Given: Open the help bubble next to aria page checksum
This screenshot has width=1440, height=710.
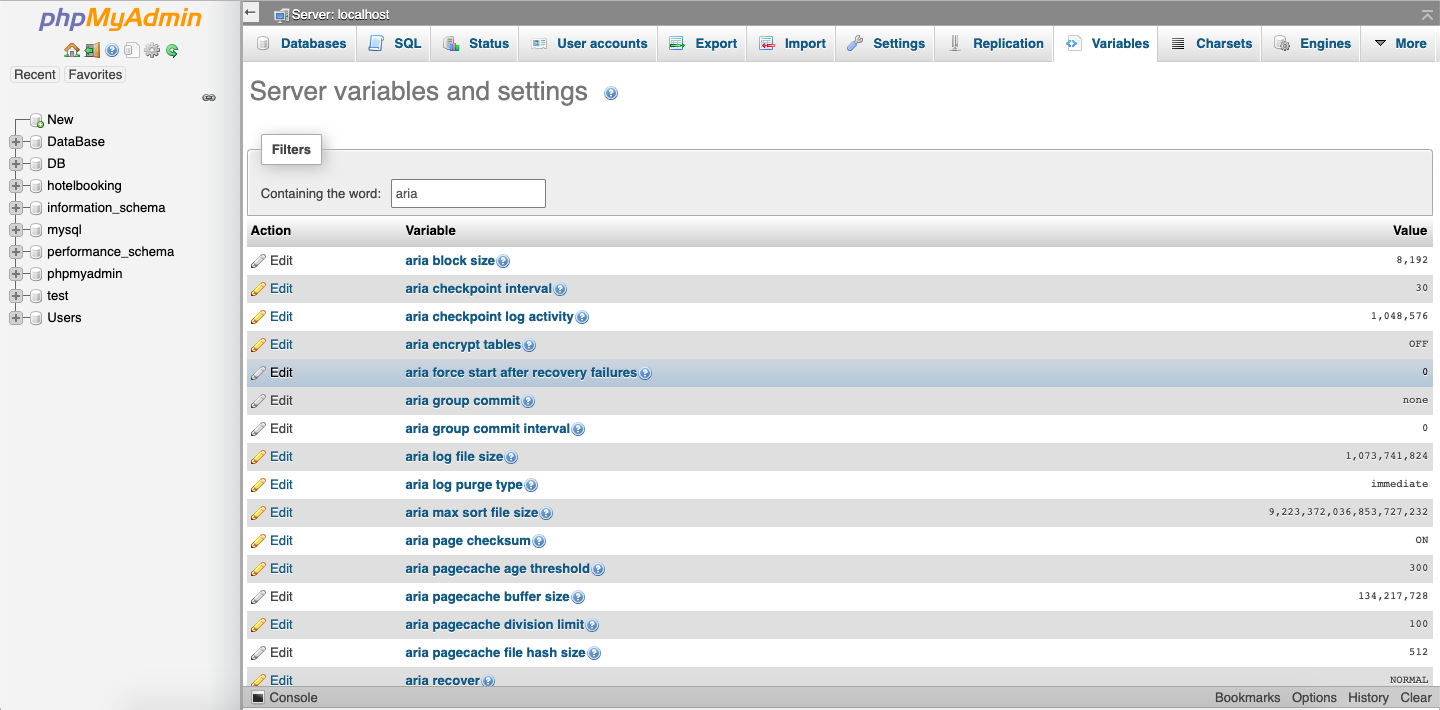Looking at the screenshot, I should click(539, 540).
